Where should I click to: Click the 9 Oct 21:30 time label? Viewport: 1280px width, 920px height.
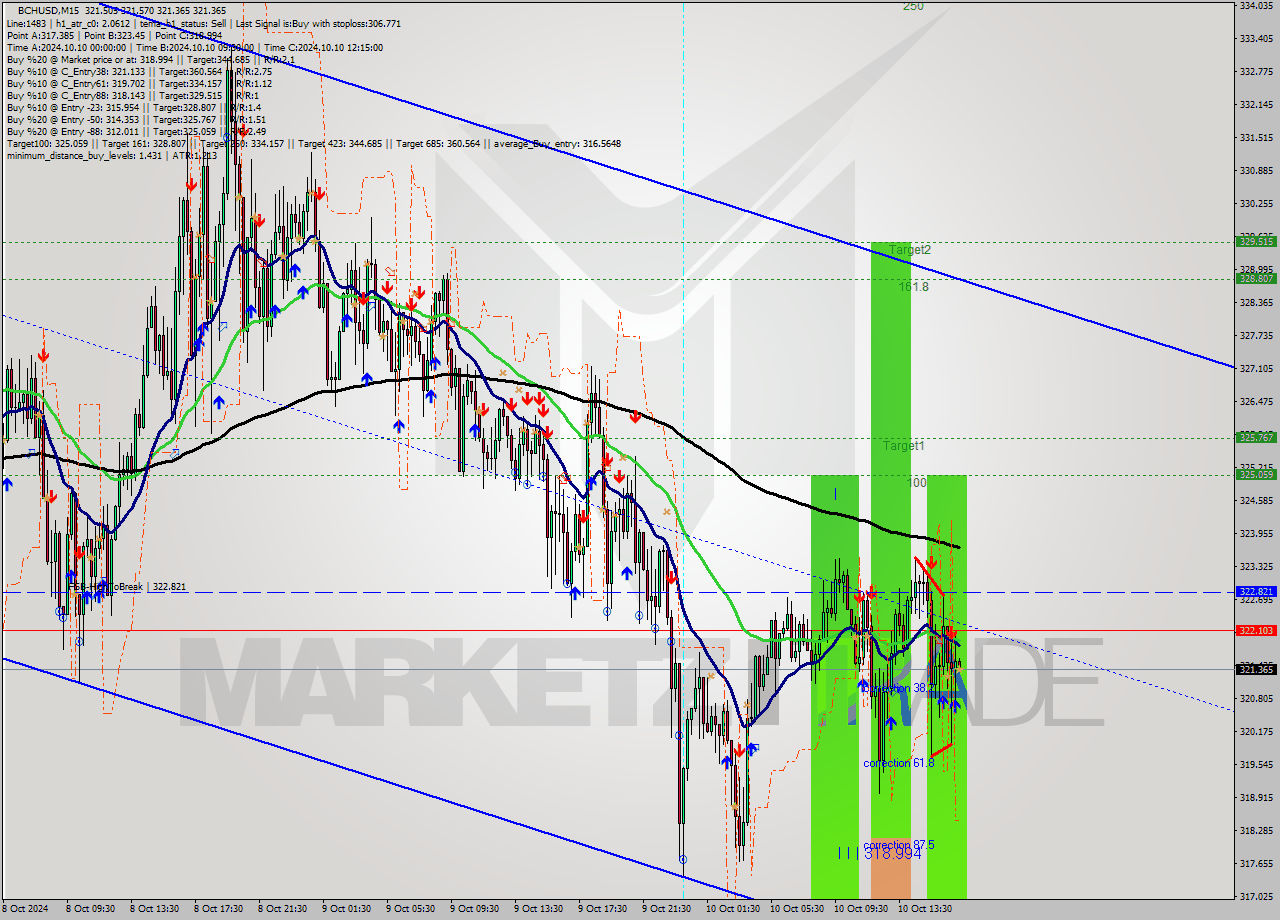point(667,909)
